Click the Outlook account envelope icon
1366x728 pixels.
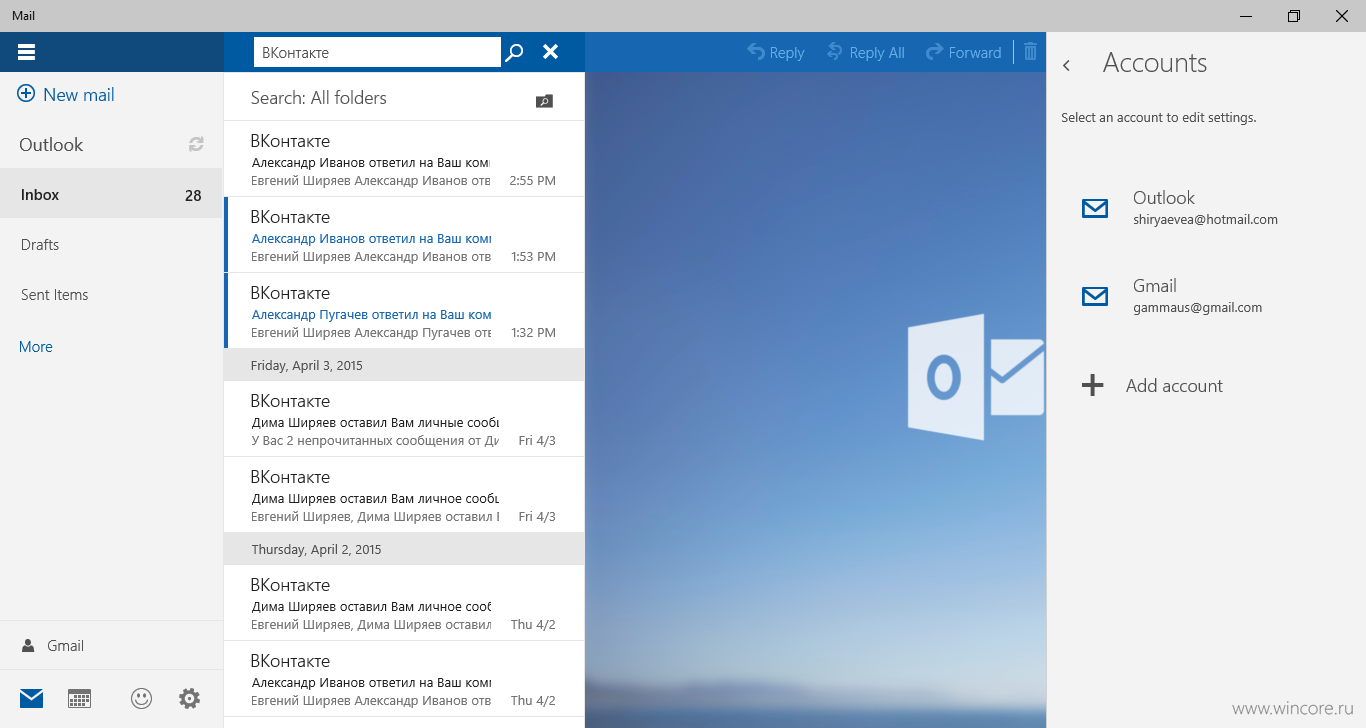tap(1095, 208)
